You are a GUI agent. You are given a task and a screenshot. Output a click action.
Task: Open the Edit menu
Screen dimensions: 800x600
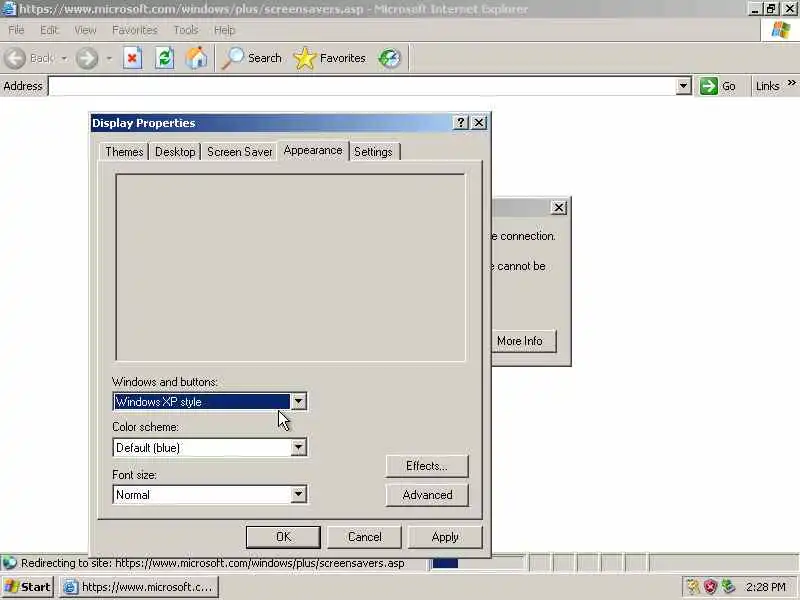[x=49, y=30]
